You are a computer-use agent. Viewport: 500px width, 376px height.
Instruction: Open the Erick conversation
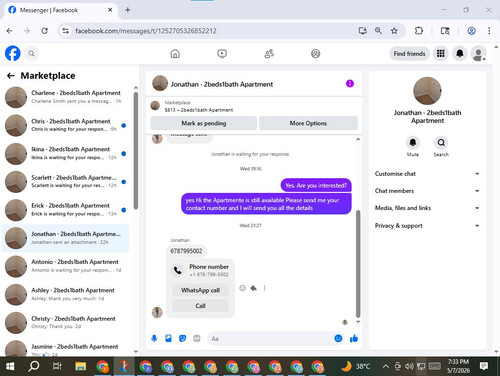pos(65,210)
